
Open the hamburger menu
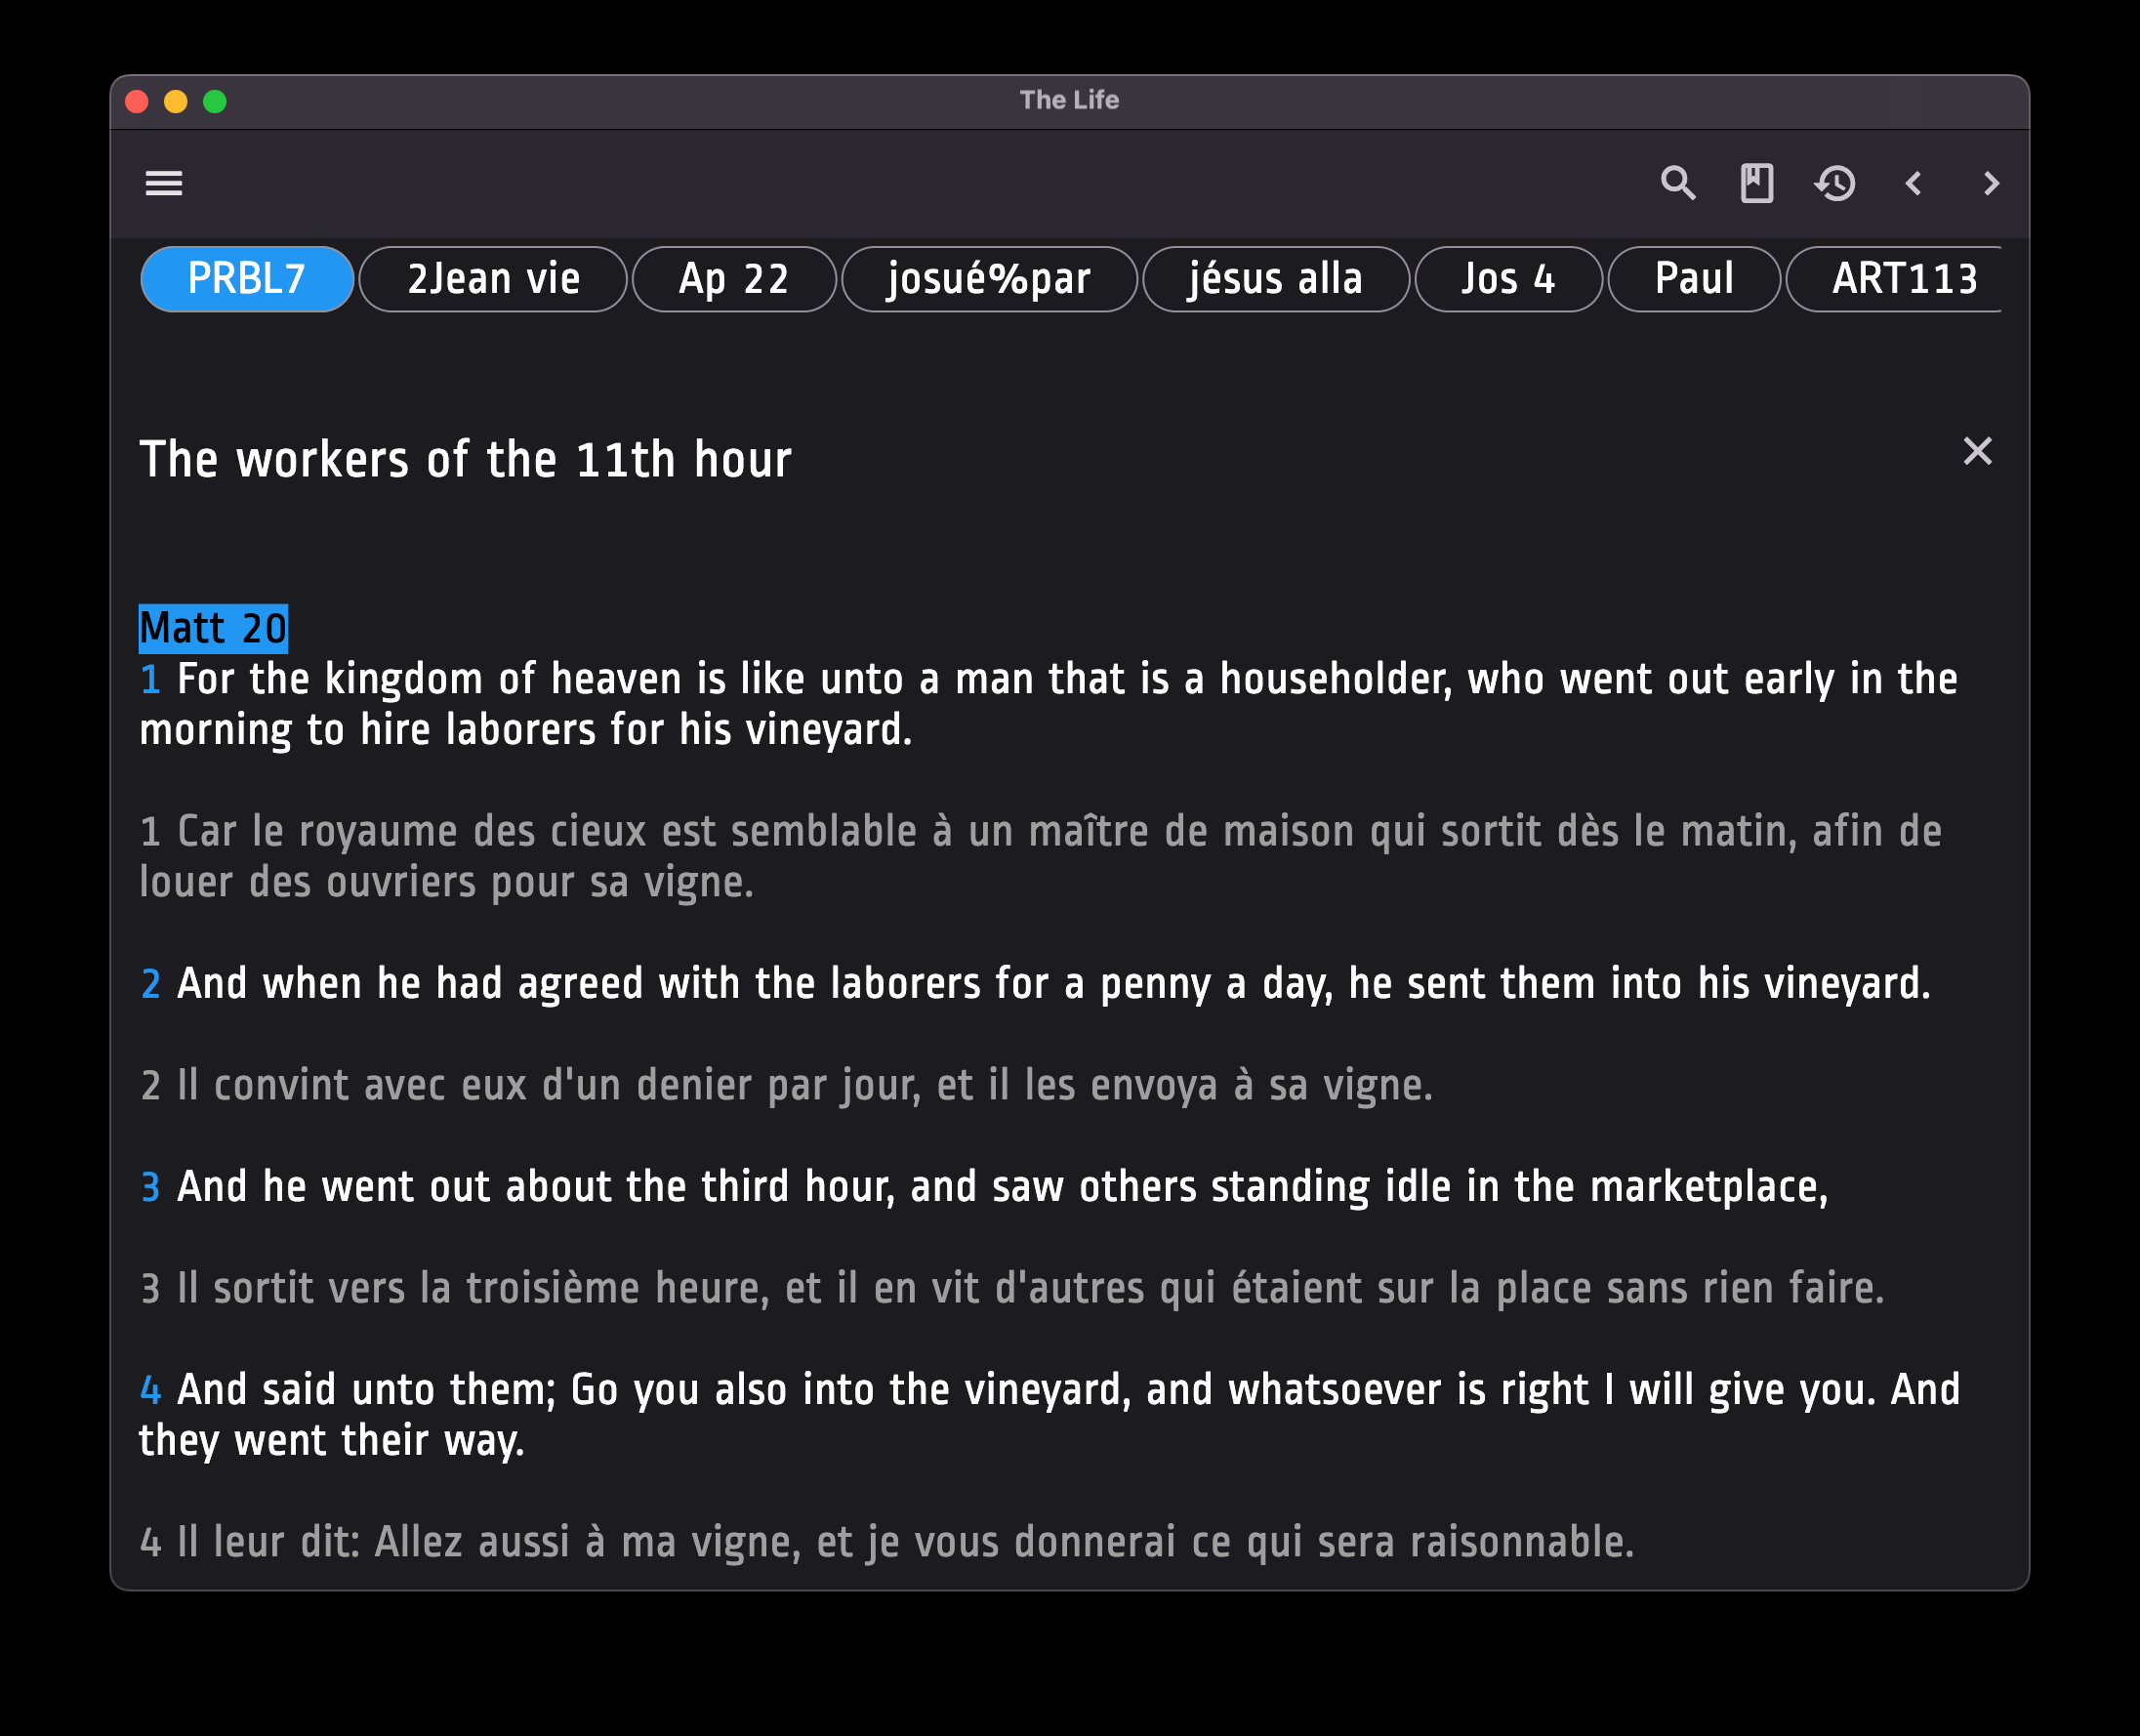[x=164, y=184]
